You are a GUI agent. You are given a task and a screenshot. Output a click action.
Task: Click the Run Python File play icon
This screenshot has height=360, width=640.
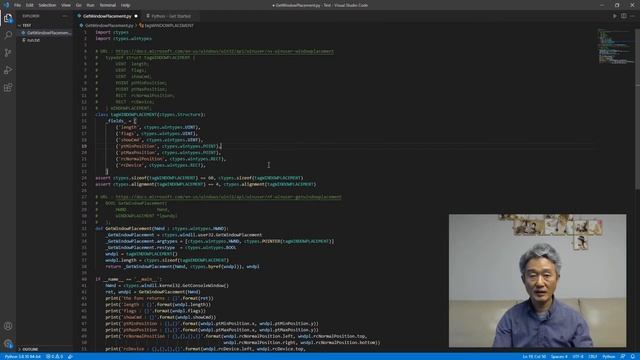(615, 16)
